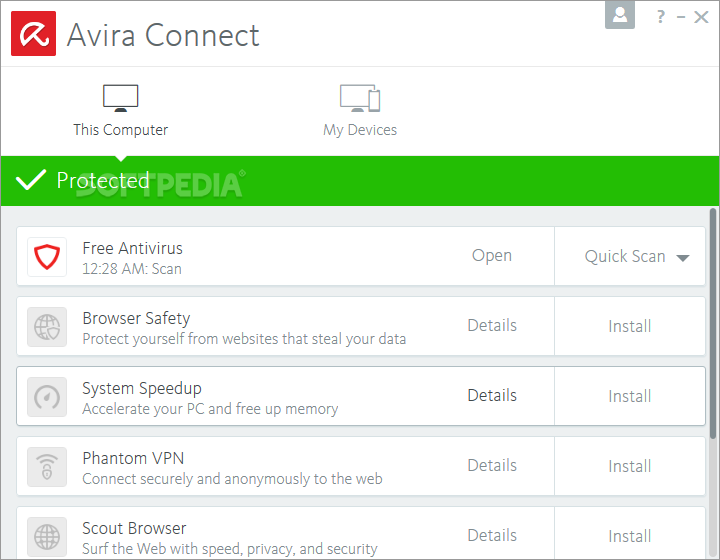Viewport: 720px width, 560px height.
Task: Click the vertical scrollbar of the product list
Action: pos(713,324)
